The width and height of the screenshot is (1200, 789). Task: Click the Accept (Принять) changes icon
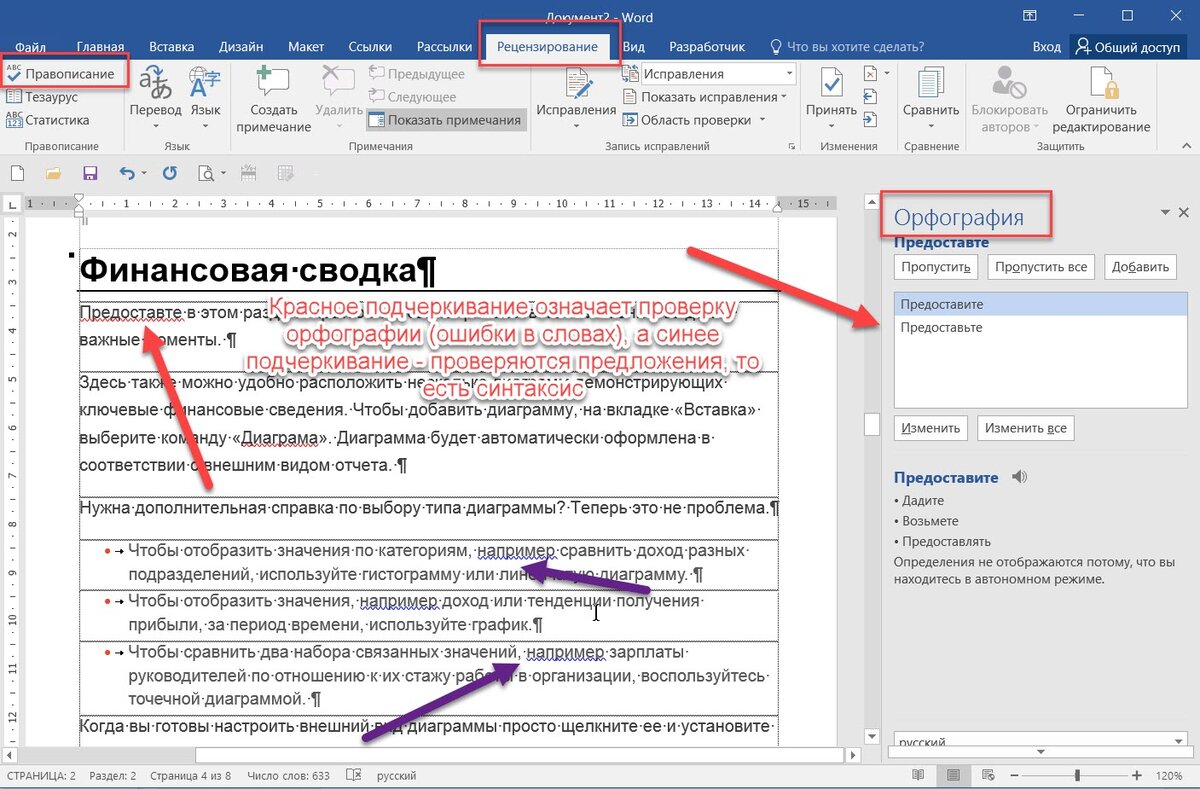click(831, 85)
